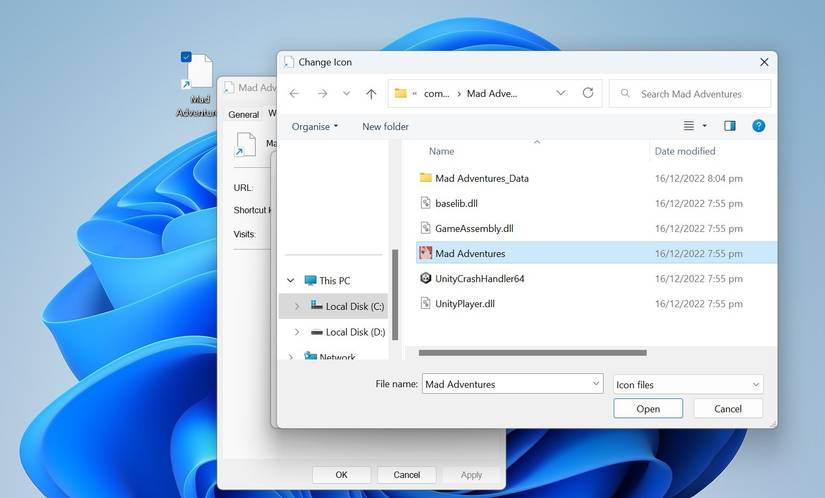
Task: Open the Icon files type dropdown
Action: coord(687,384)
